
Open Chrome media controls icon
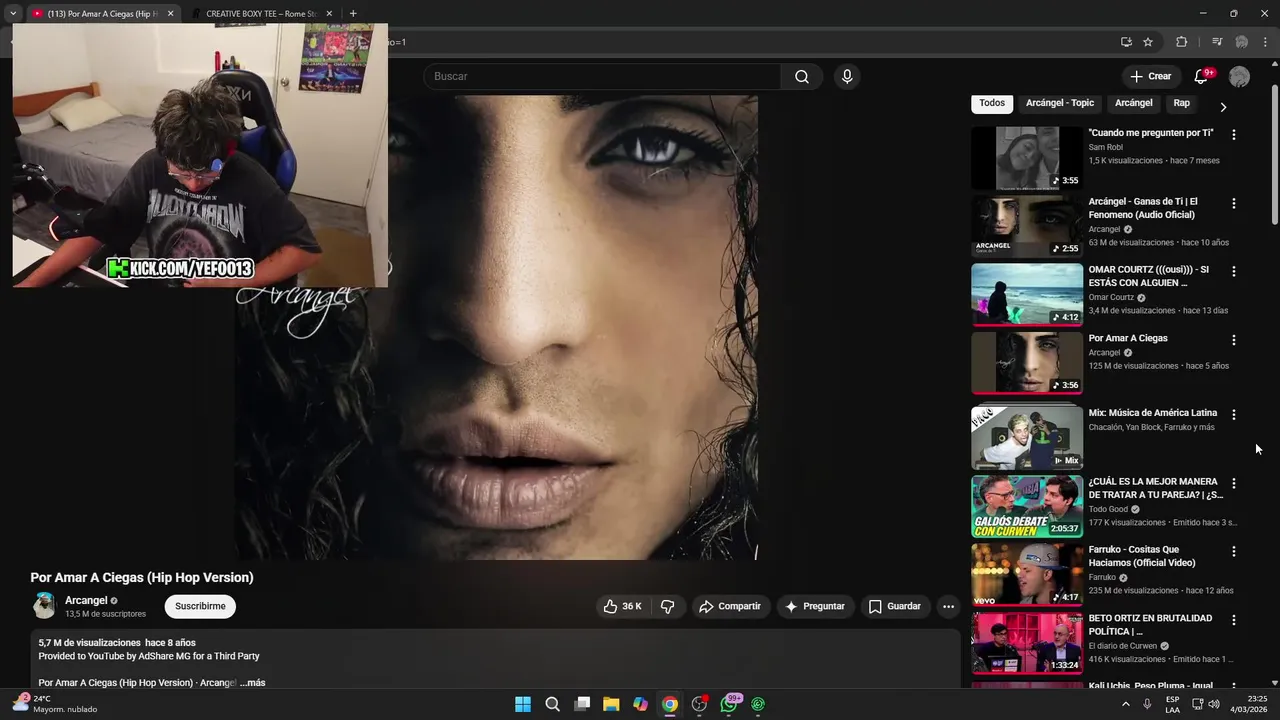coord(1217,42)
